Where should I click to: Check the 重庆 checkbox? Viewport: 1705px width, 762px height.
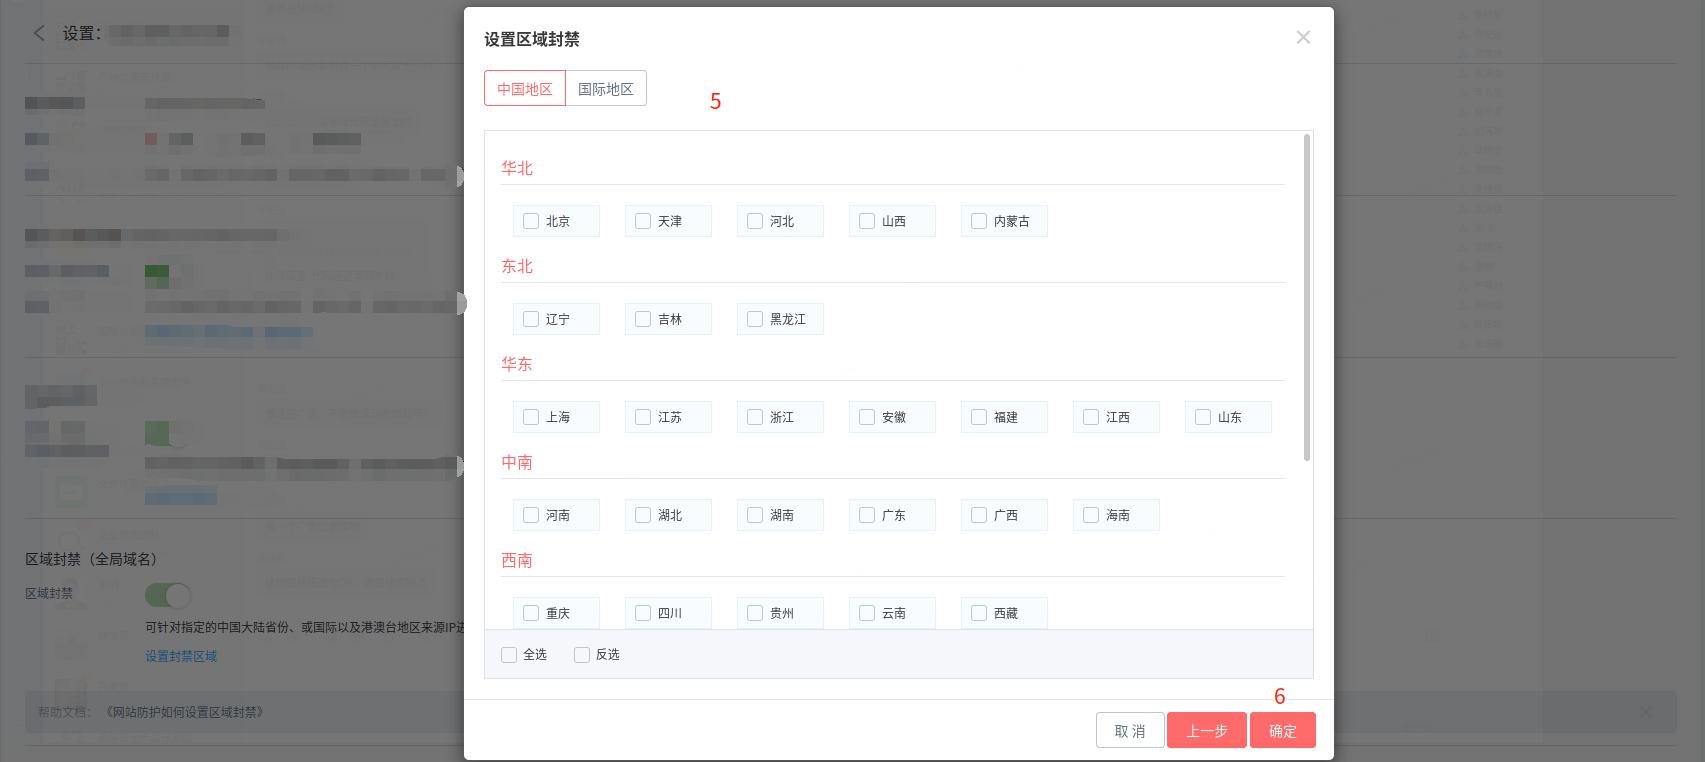coord(531,613)
